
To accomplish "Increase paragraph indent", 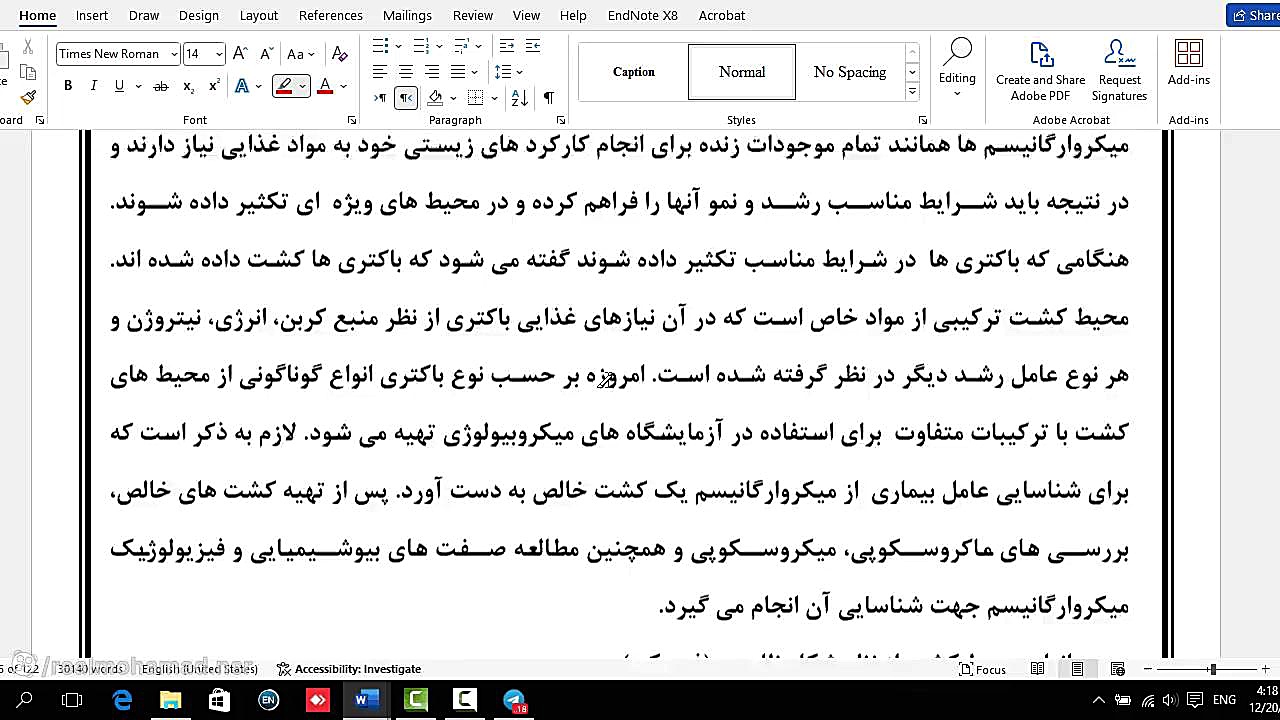I will 533,46.
